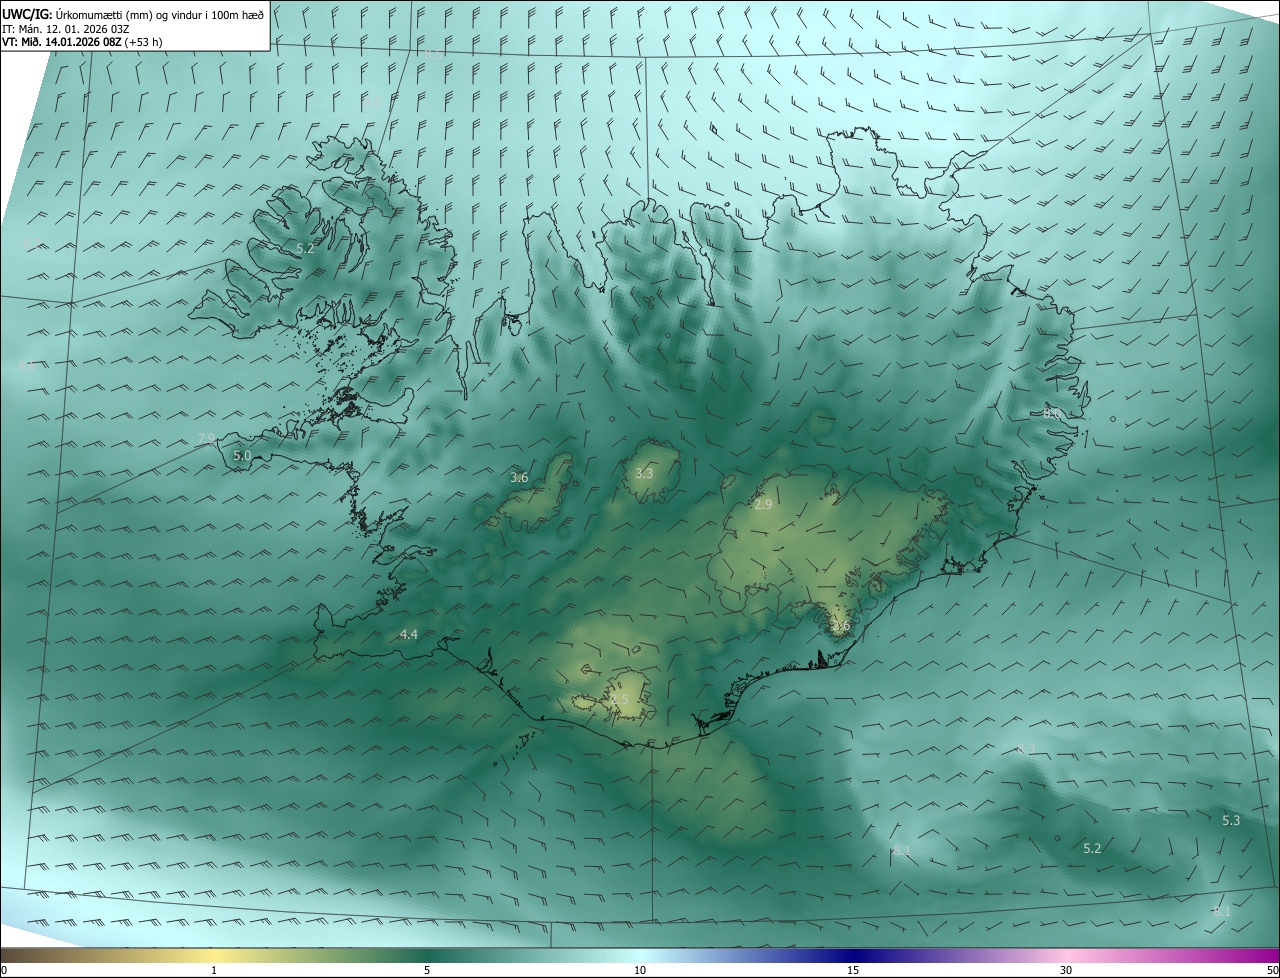The height and width of the screenshot is (978, 1280).
Task: Select the "IT: Mán. 12. 01. 2026 03Z" line
Action: (66, 28)
